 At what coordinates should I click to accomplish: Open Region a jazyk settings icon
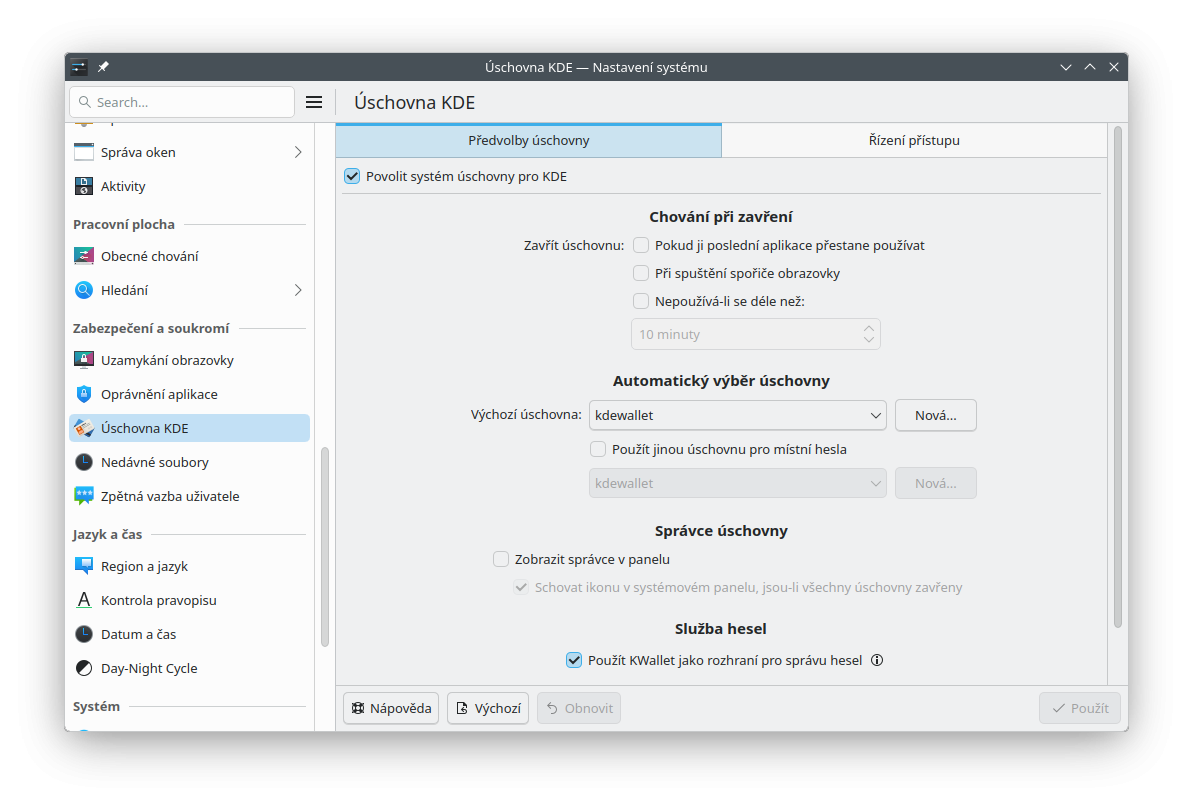(x=84, y=566)
